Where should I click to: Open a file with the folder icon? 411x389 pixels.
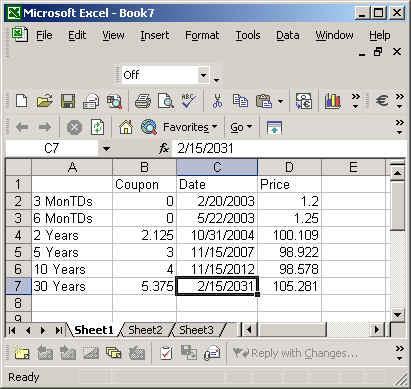pyautogui.click(x=45, y=101)
